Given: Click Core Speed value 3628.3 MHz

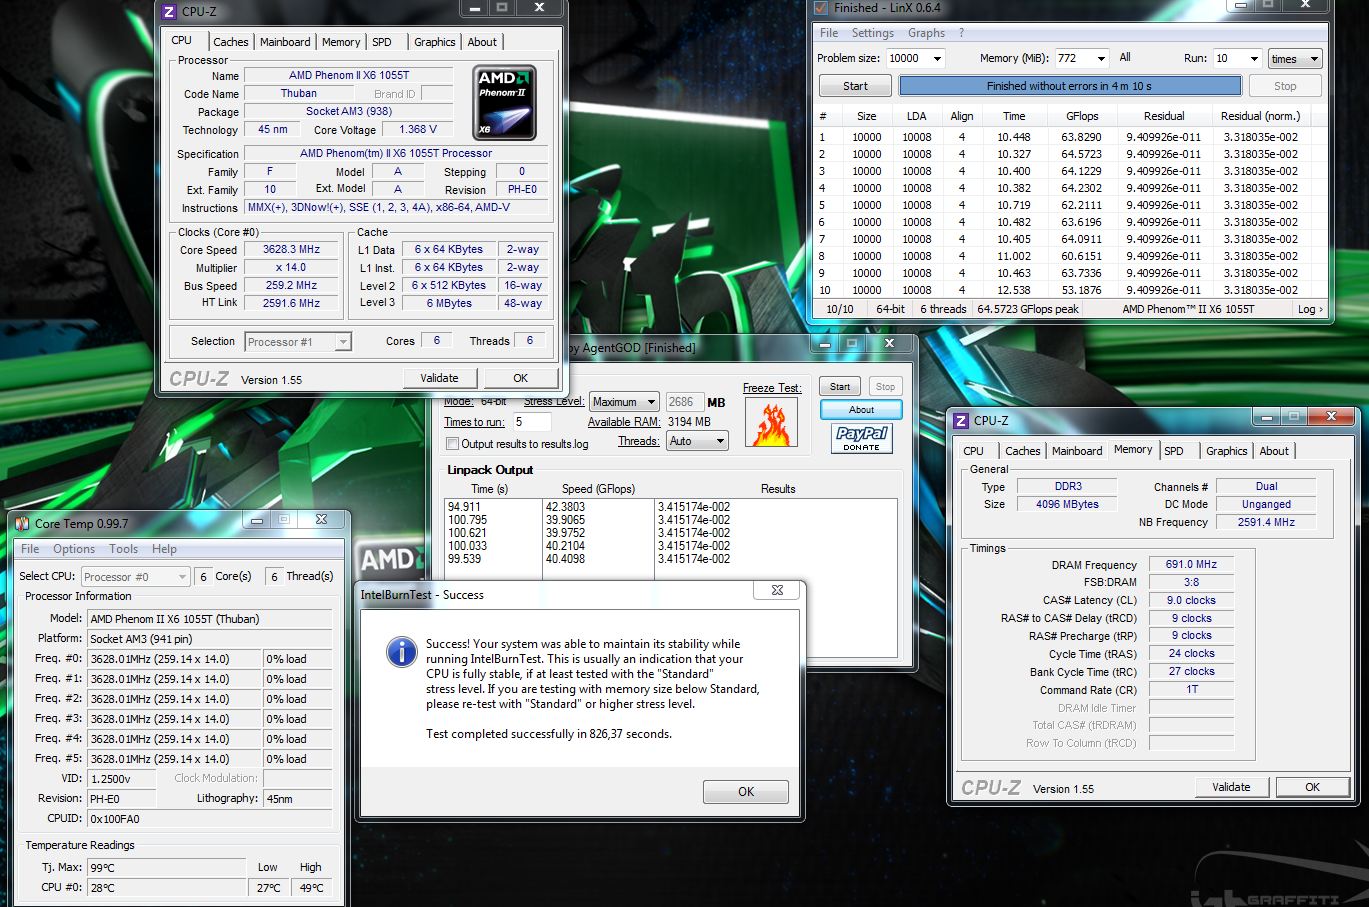Looking at the screenshot, I should [291, 250].
